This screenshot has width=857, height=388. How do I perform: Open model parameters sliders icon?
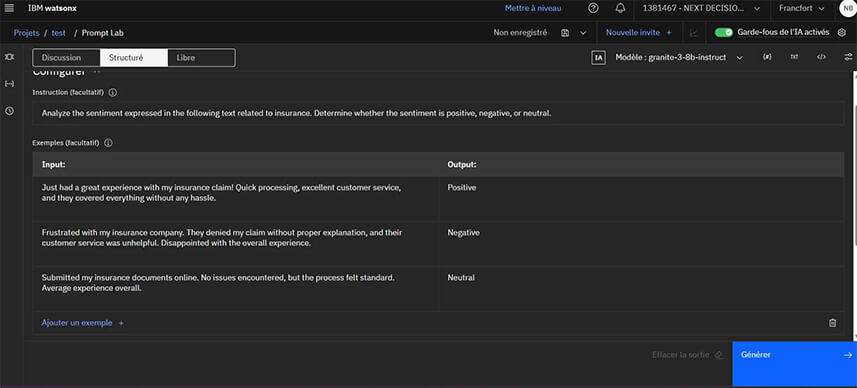coord(848,57)
